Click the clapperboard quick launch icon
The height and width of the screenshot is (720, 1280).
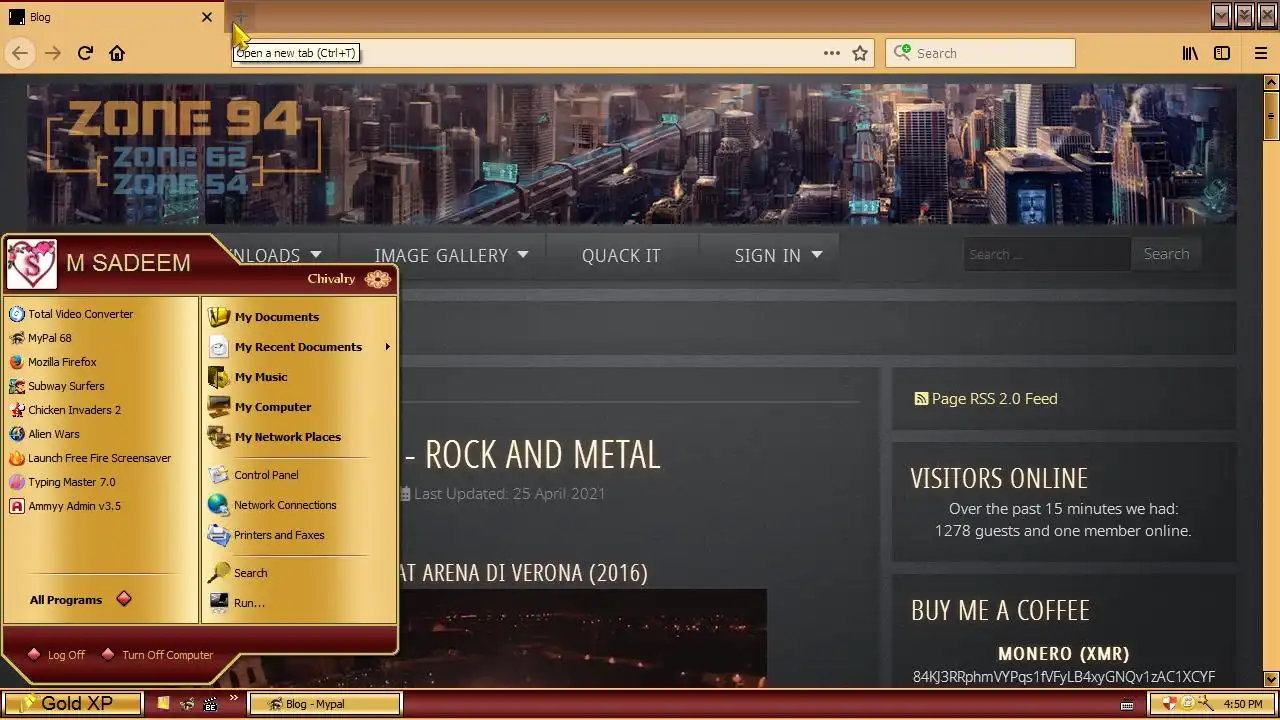210,704
